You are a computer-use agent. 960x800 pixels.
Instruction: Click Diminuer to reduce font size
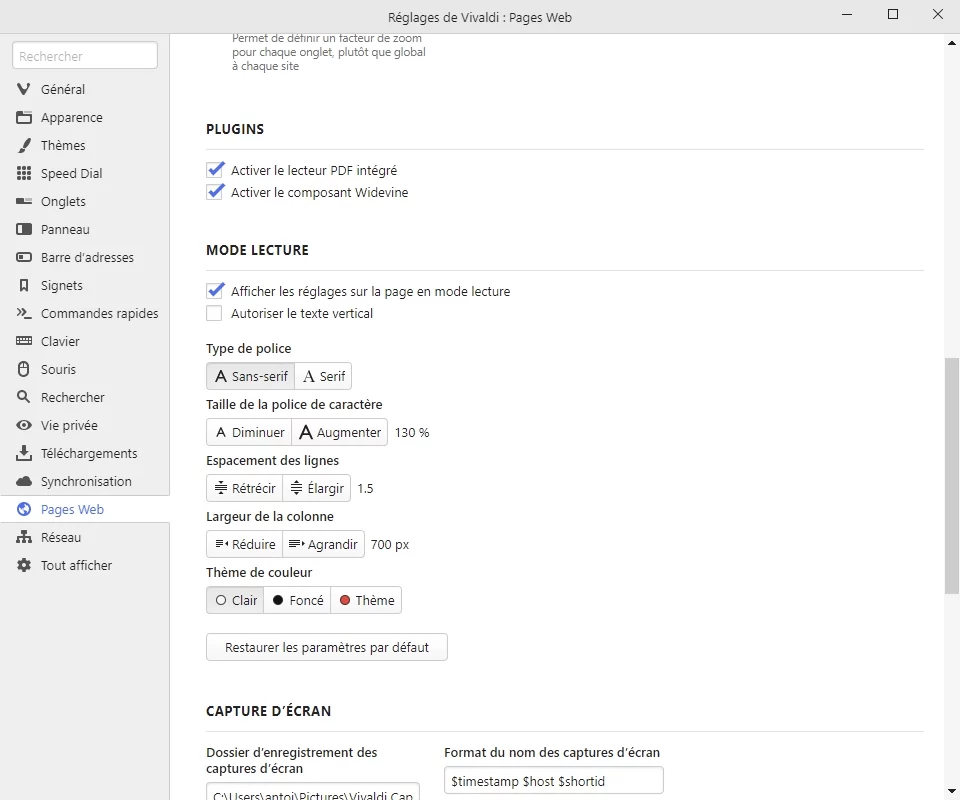(x=249, y=432)
